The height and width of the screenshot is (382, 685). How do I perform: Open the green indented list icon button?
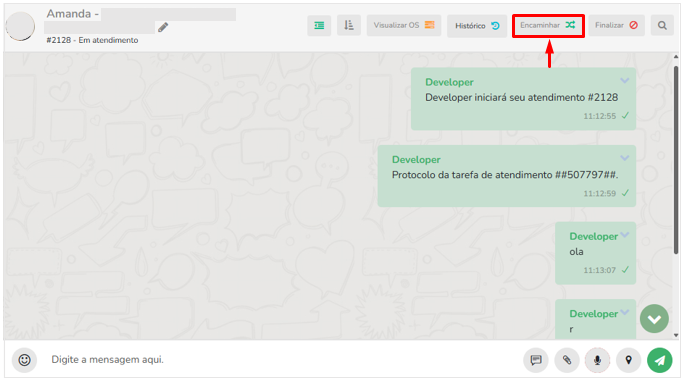pos(319,25)
